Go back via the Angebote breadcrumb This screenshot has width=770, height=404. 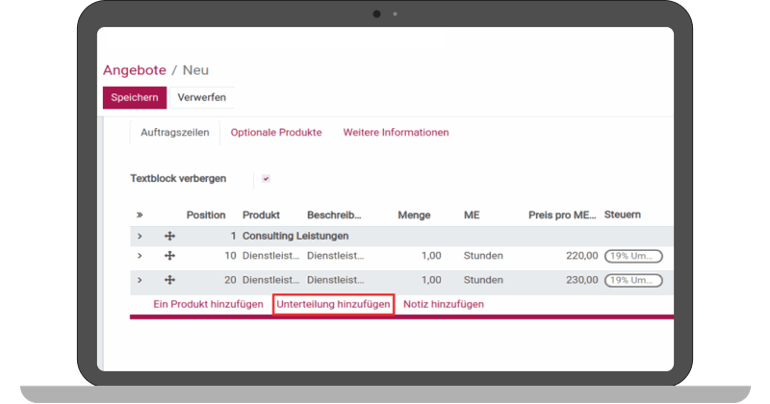click(135, 70)
